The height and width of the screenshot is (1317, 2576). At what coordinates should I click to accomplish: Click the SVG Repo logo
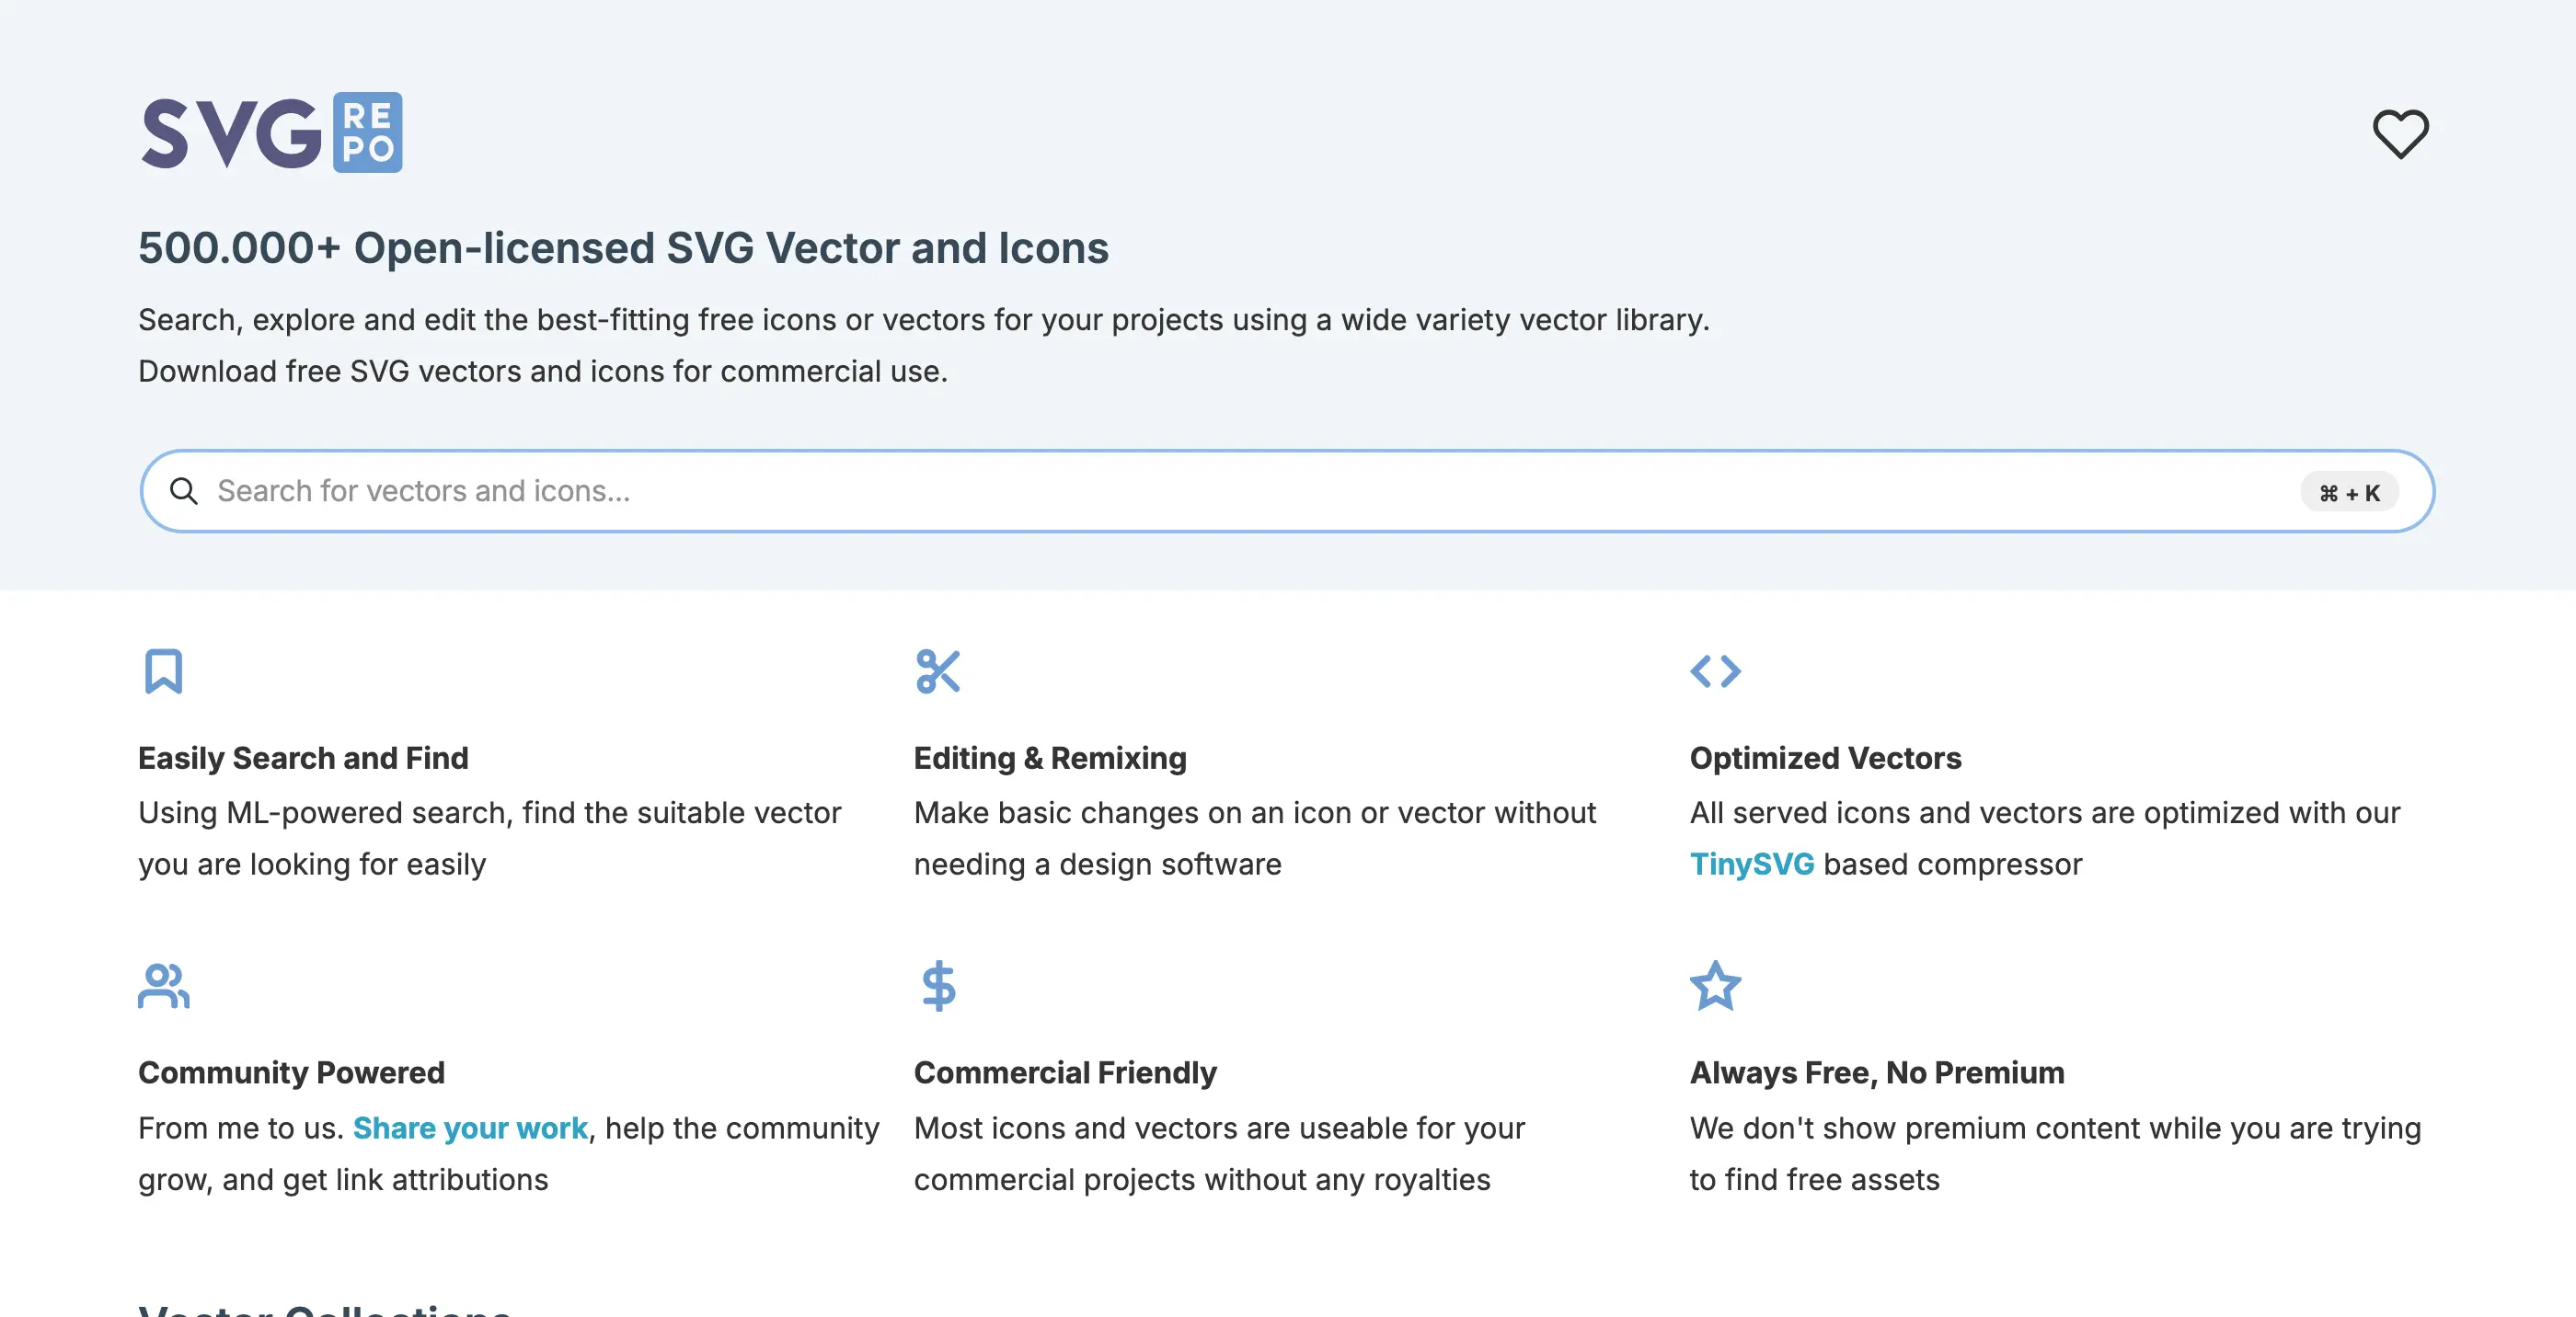coord(271,133)
